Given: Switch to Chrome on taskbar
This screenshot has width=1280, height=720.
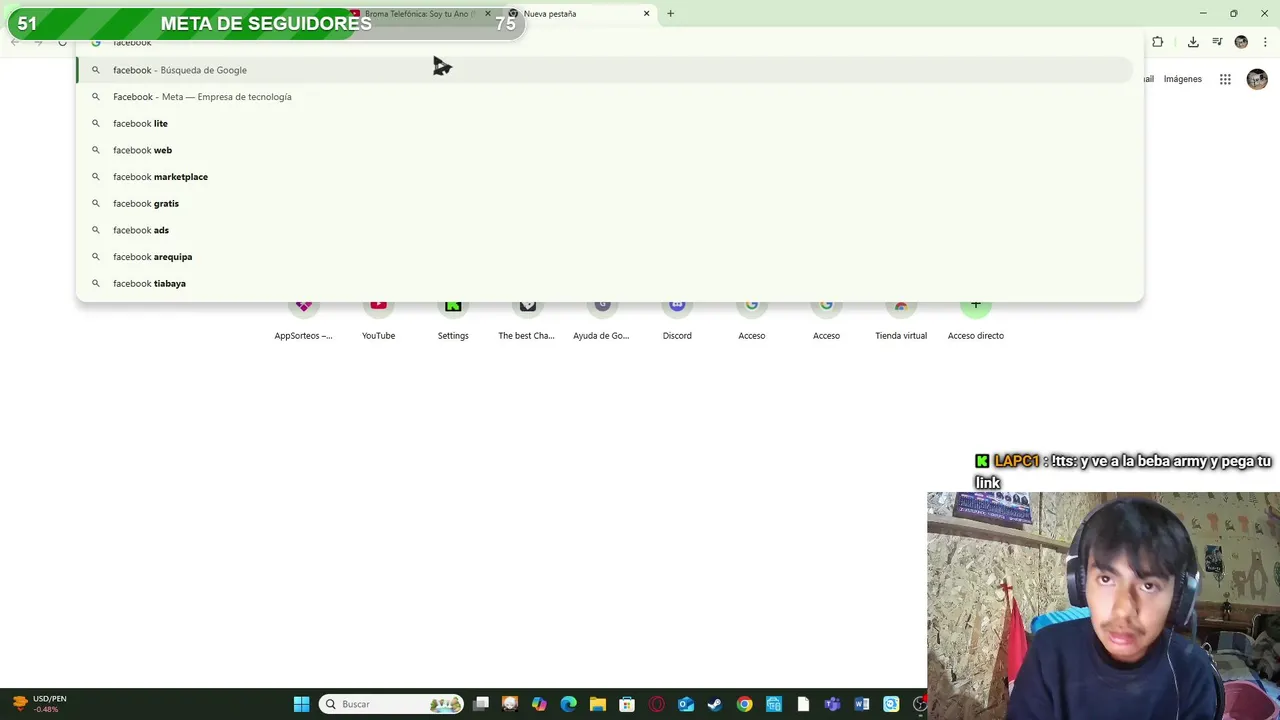Looking at the screenshot, I should pos(744,704).
